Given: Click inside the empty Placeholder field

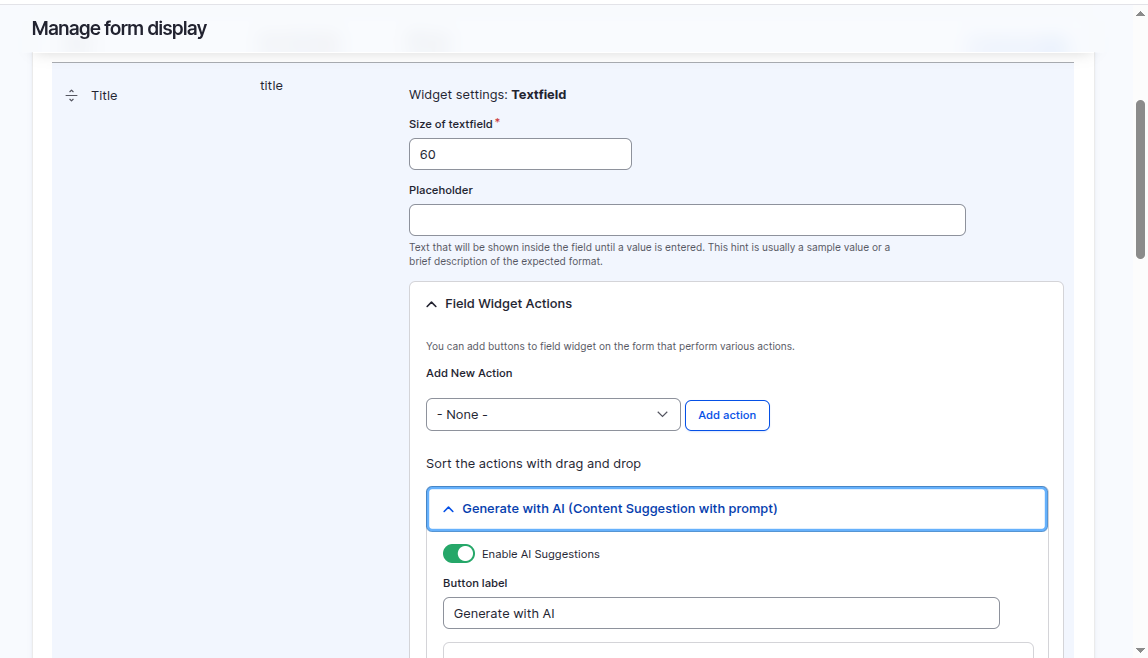Looking at the screenshot, I should pos(686,219).
